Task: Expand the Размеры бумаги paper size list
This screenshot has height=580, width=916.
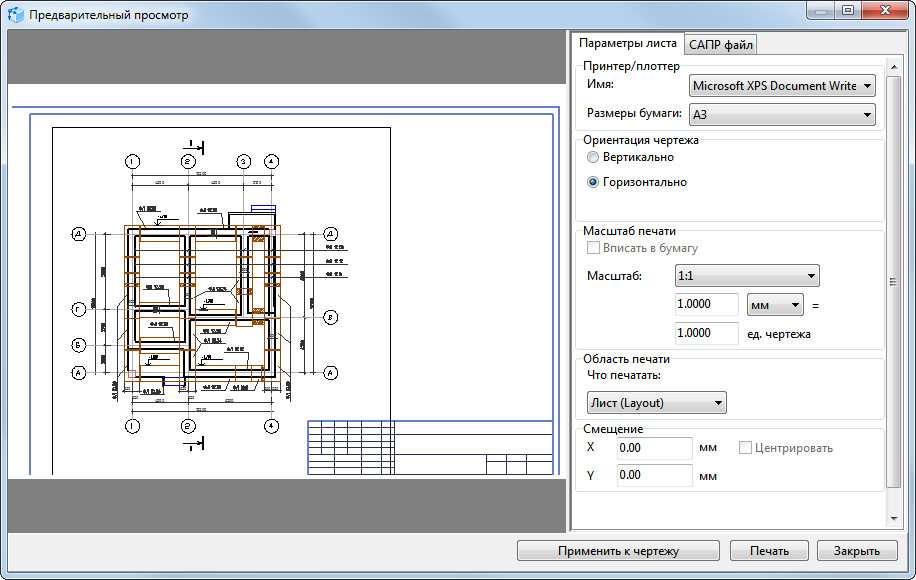Action: coord(781,115)
